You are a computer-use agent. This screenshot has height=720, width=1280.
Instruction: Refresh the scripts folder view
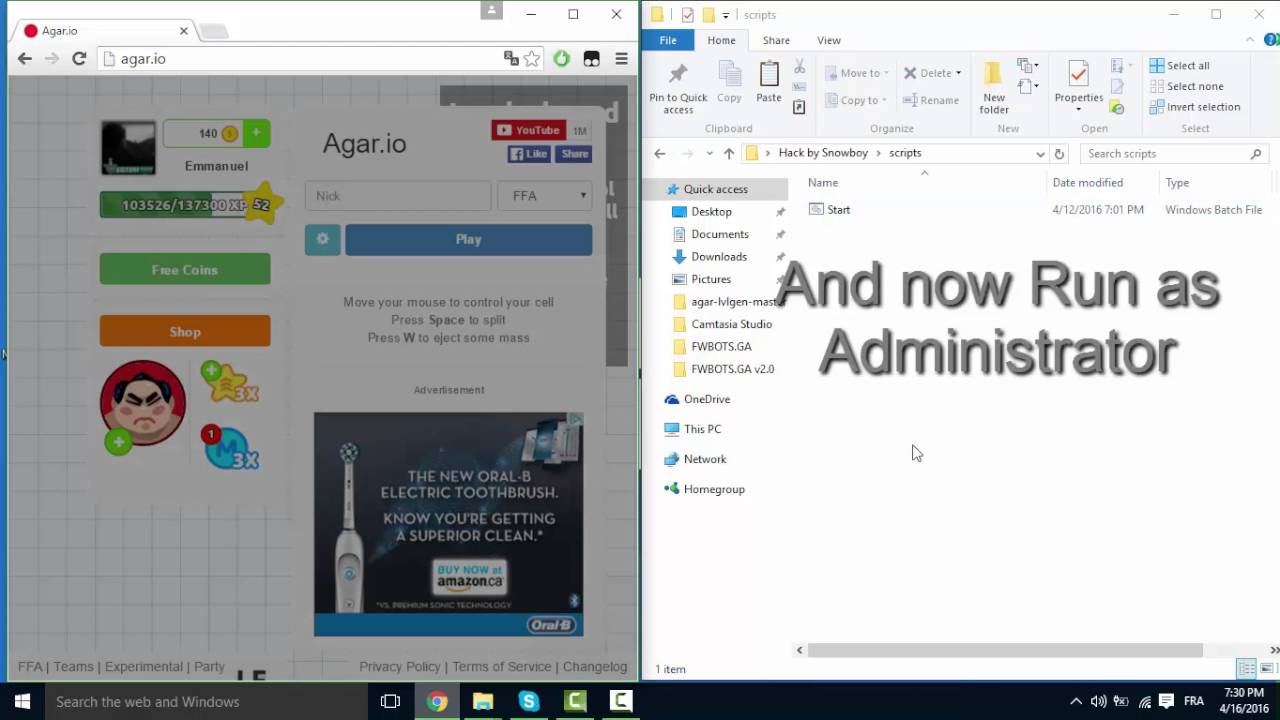[x=1059, y=154]
